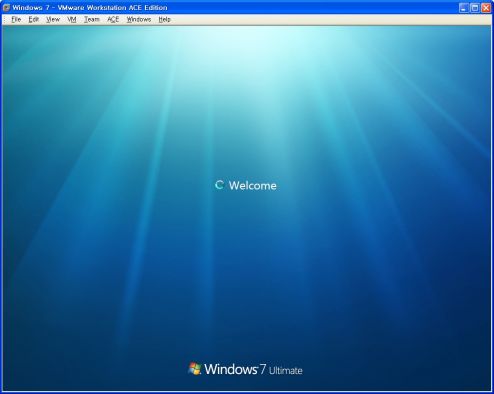Open the ACE menu
This screenshot has height=394, width=494.
point(113,20)
